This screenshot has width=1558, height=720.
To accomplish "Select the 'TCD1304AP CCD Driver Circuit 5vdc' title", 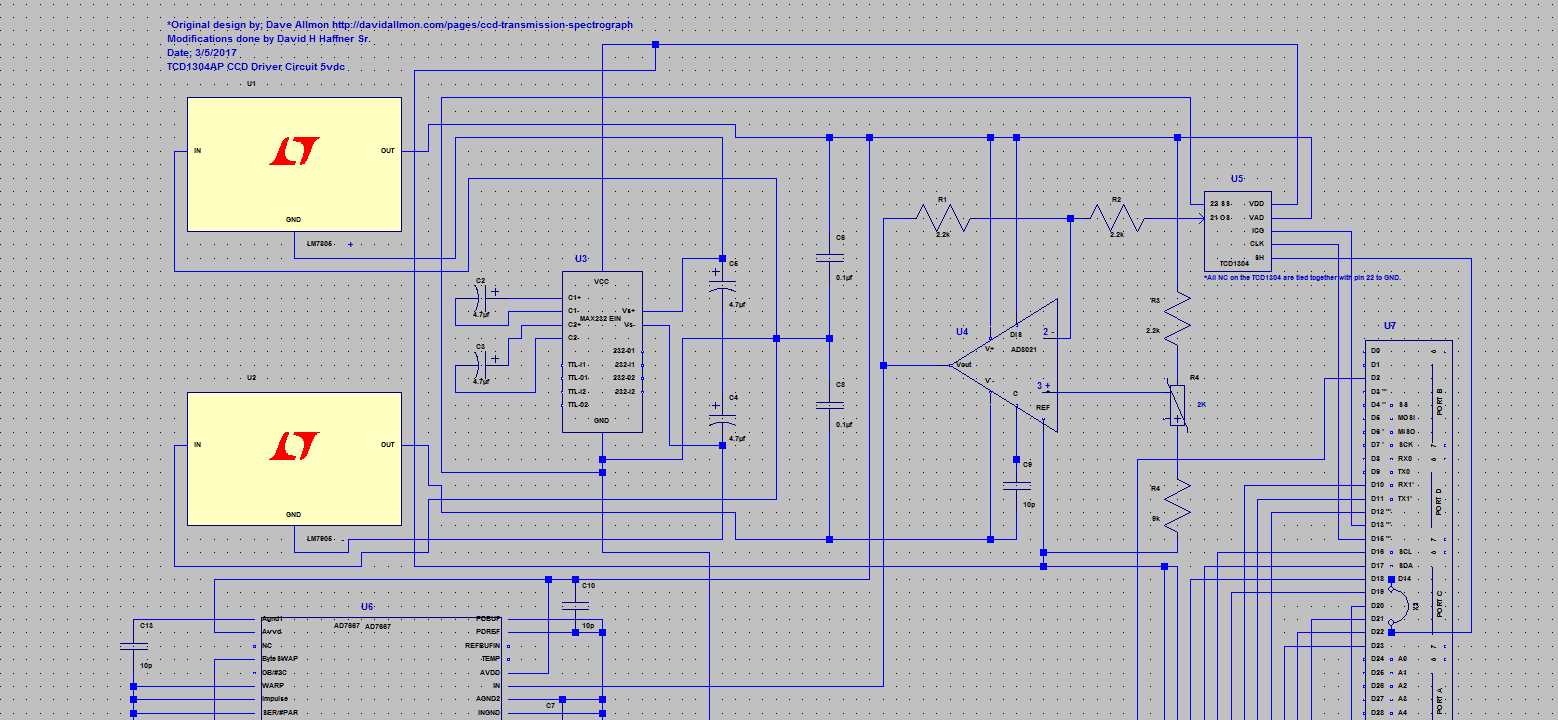I will (x=257, y=66).
